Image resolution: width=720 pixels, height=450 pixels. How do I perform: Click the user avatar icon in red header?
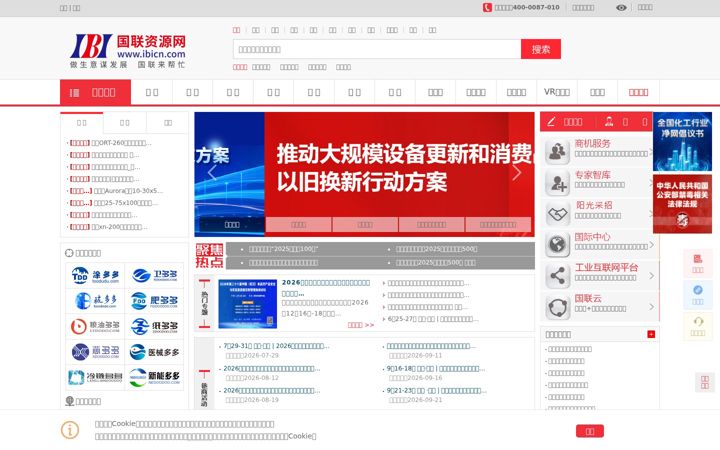(609, 121)
